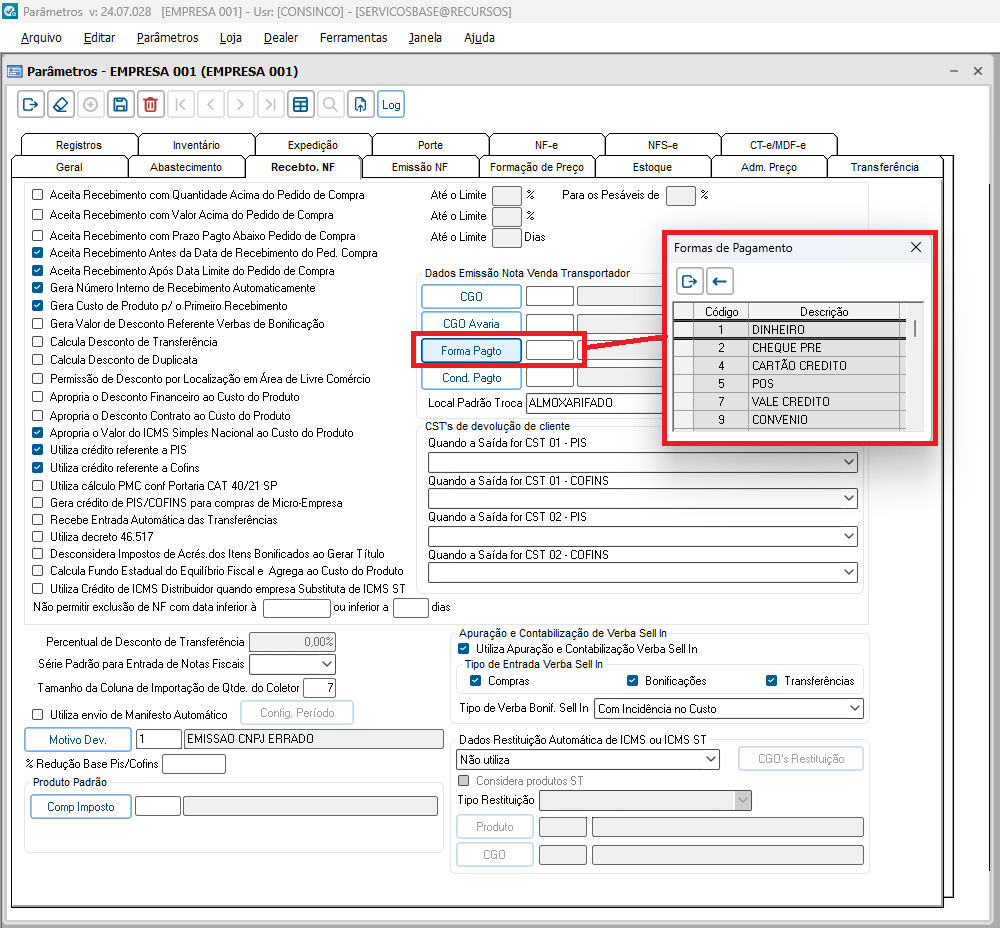1000x928 pixels.
Task: Open the table grid view icon
Action: (300, 105)
